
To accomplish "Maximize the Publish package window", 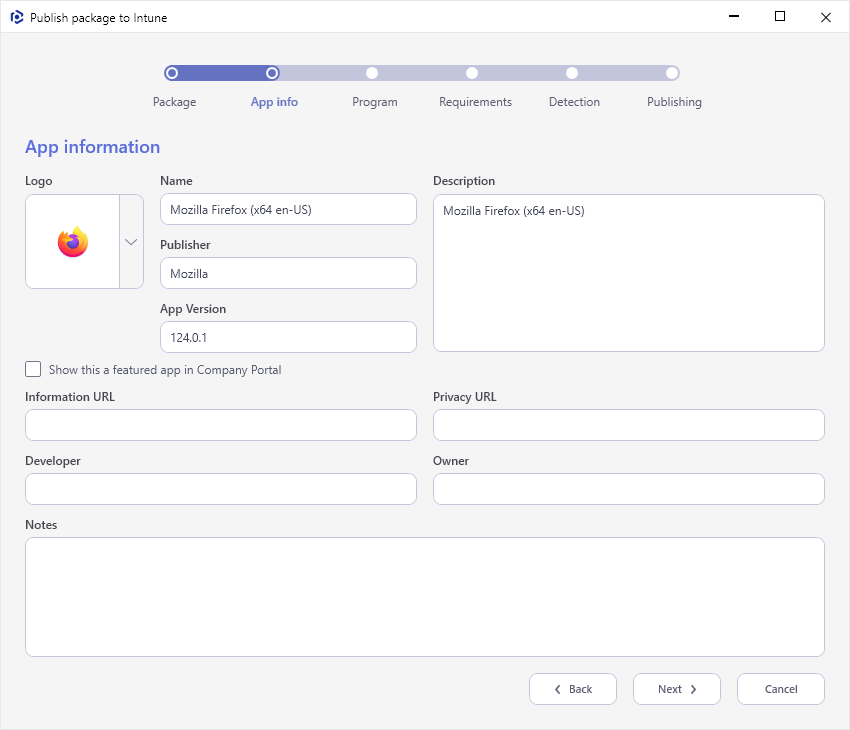I will (x=780, y=17).
